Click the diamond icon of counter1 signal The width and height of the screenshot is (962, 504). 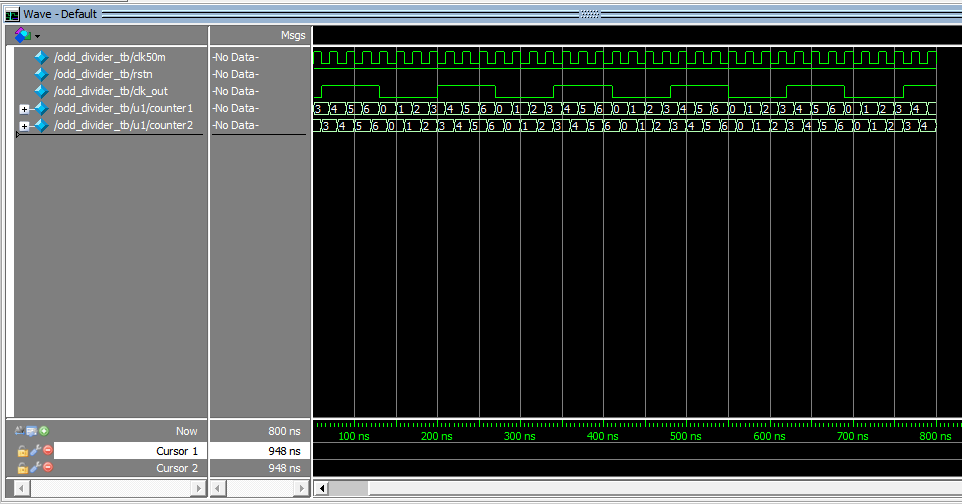41,109
